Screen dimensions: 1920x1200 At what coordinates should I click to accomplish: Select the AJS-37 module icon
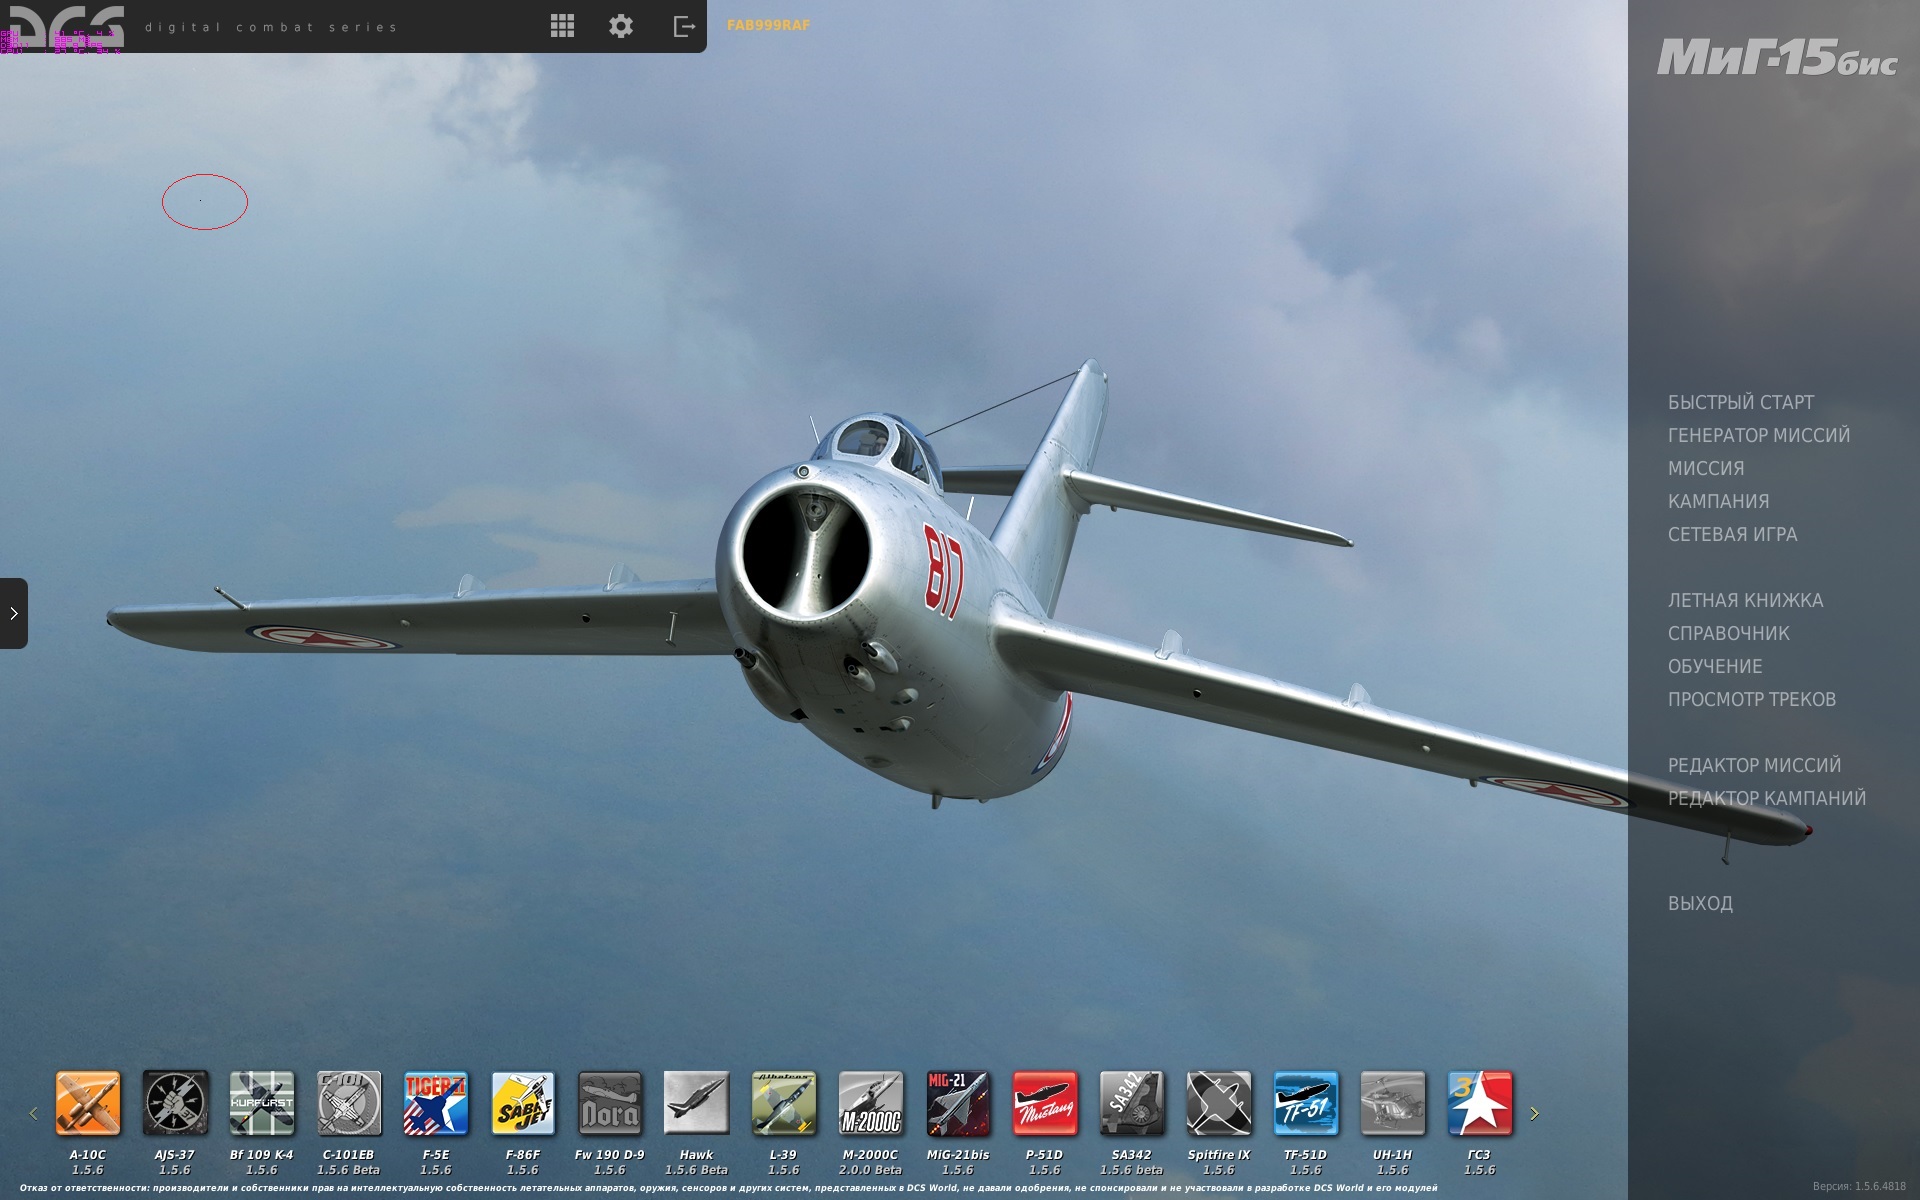pyautogui.click(x=175, y=1103)
